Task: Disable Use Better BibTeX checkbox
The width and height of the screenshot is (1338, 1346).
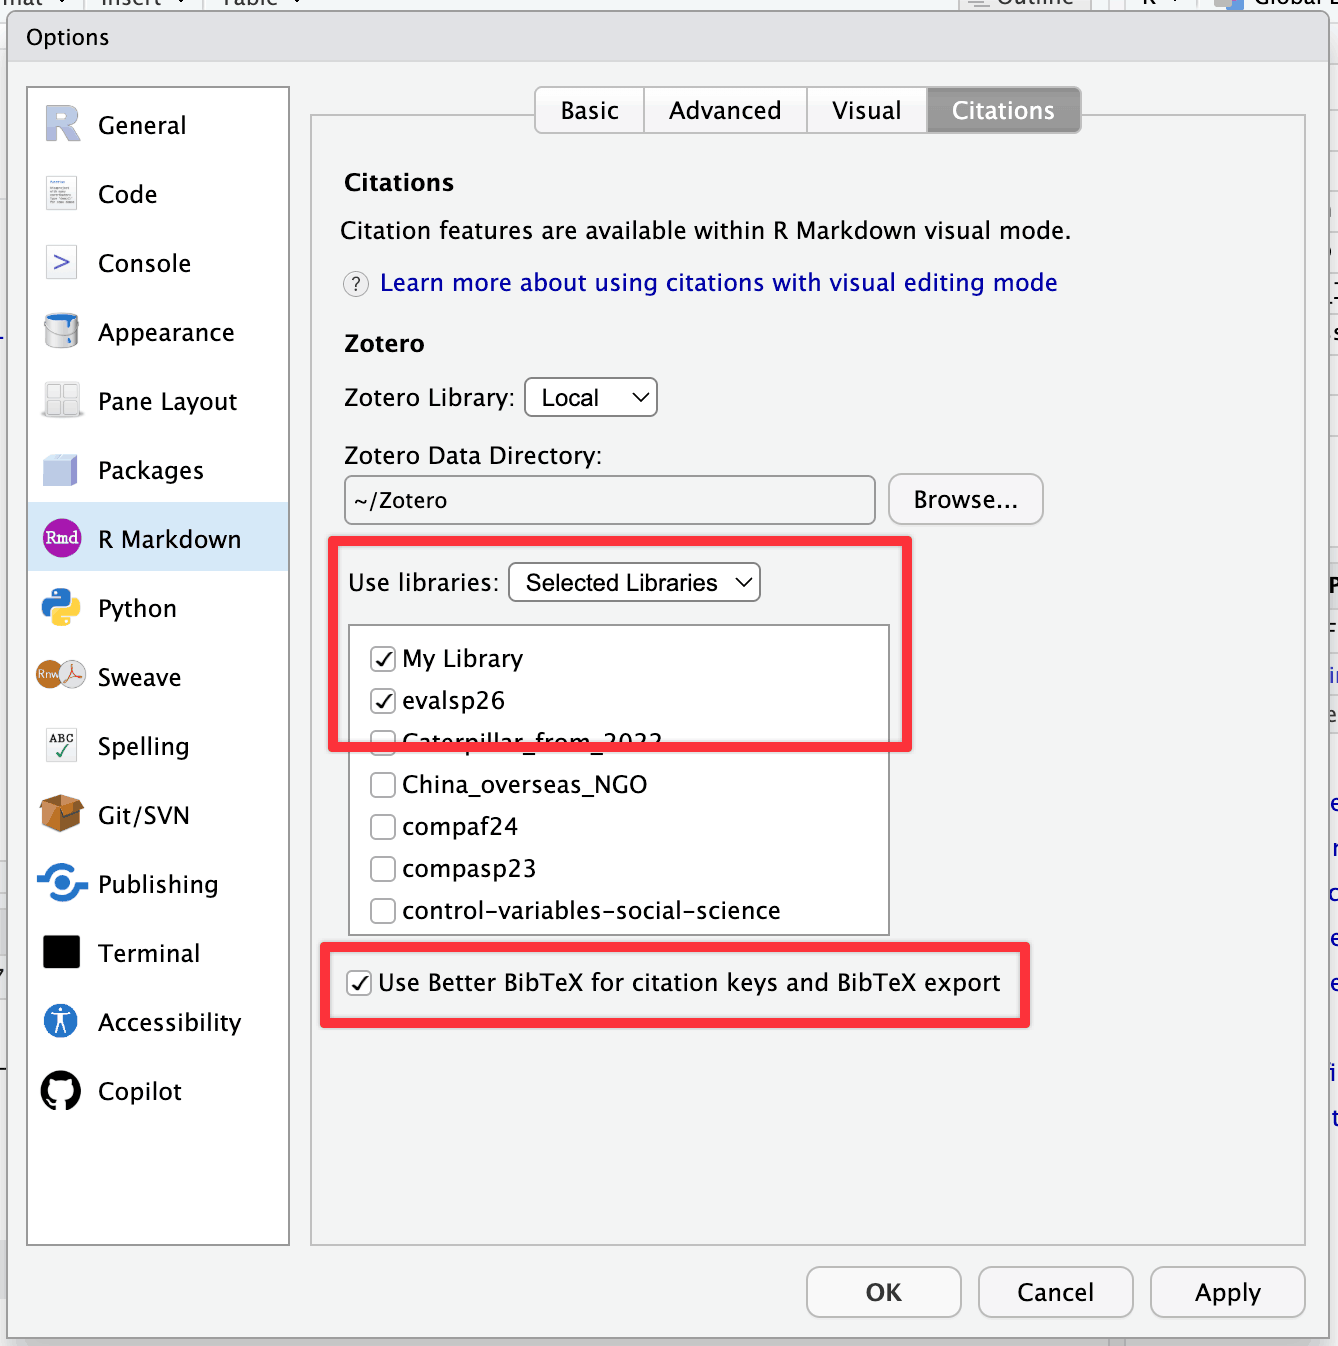Action: point(359,983)
